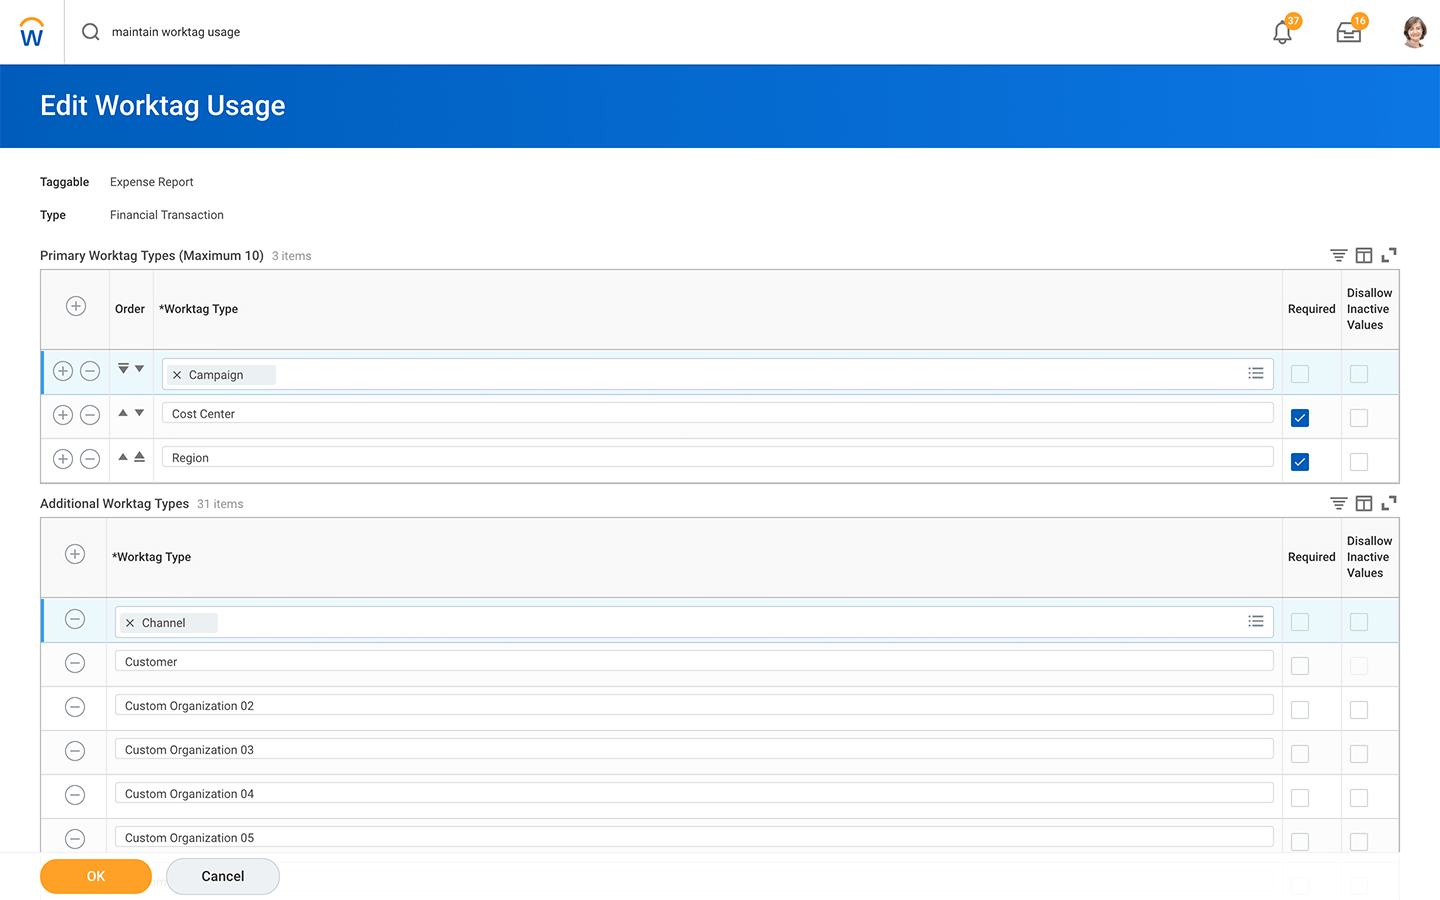Check Required for Campaign row

[1300, 374]
